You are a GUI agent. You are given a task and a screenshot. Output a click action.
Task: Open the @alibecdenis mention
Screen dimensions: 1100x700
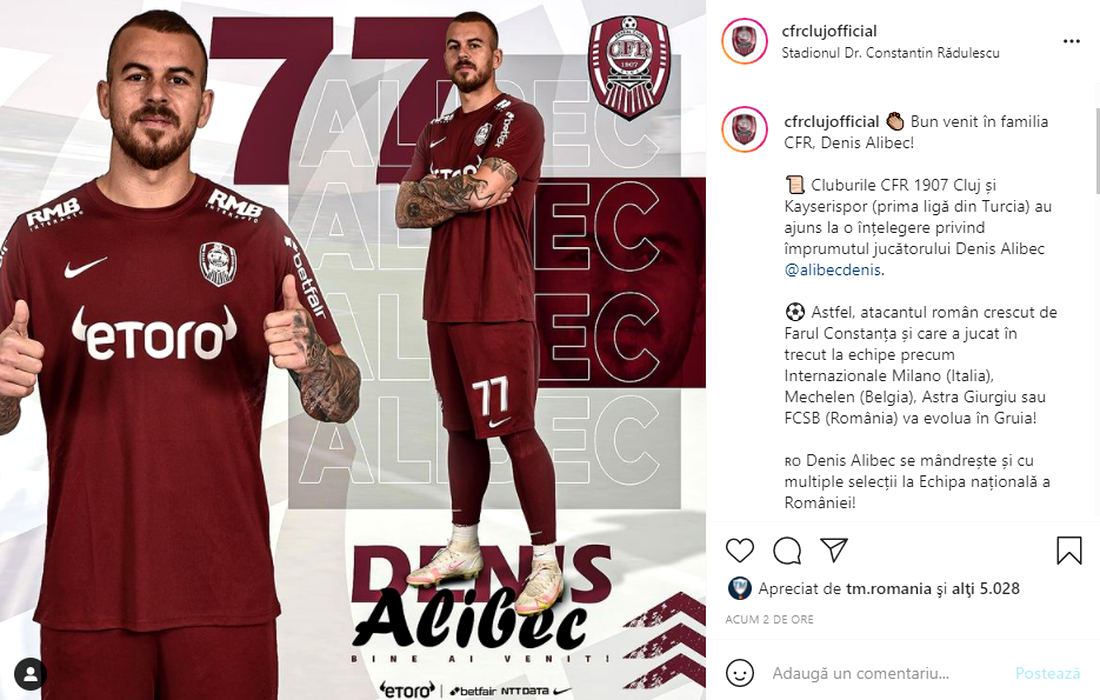(834, 270)
